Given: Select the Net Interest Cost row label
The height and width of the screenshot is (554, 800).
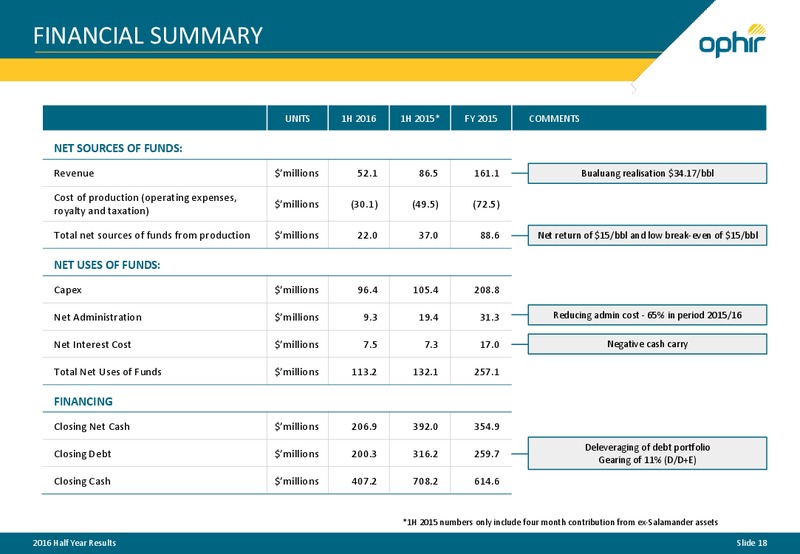Looking at the screenshot, I should tap(92, 345).
